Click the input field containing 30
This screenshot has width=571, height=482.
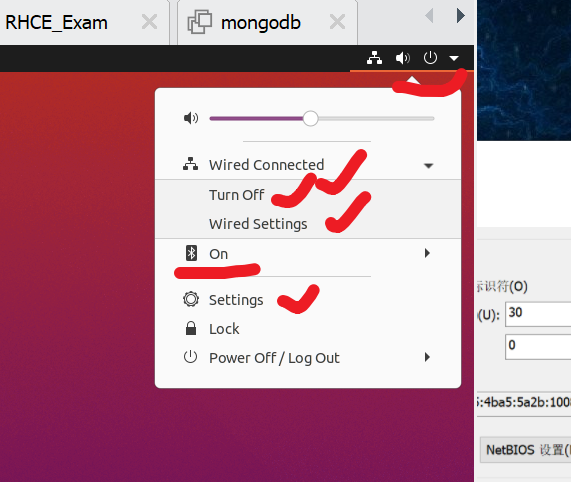pyautogui.click(x=538, y=314)
